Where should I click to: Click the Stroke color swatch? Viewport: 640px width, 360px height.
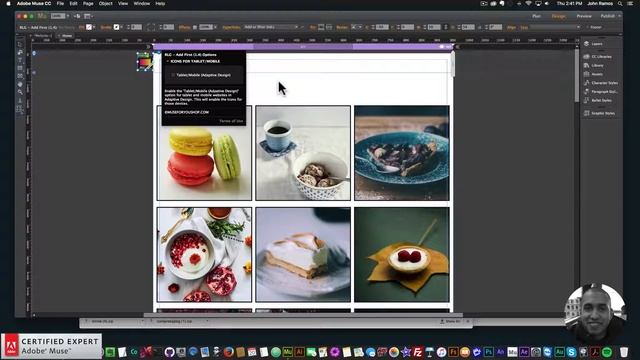116,27
